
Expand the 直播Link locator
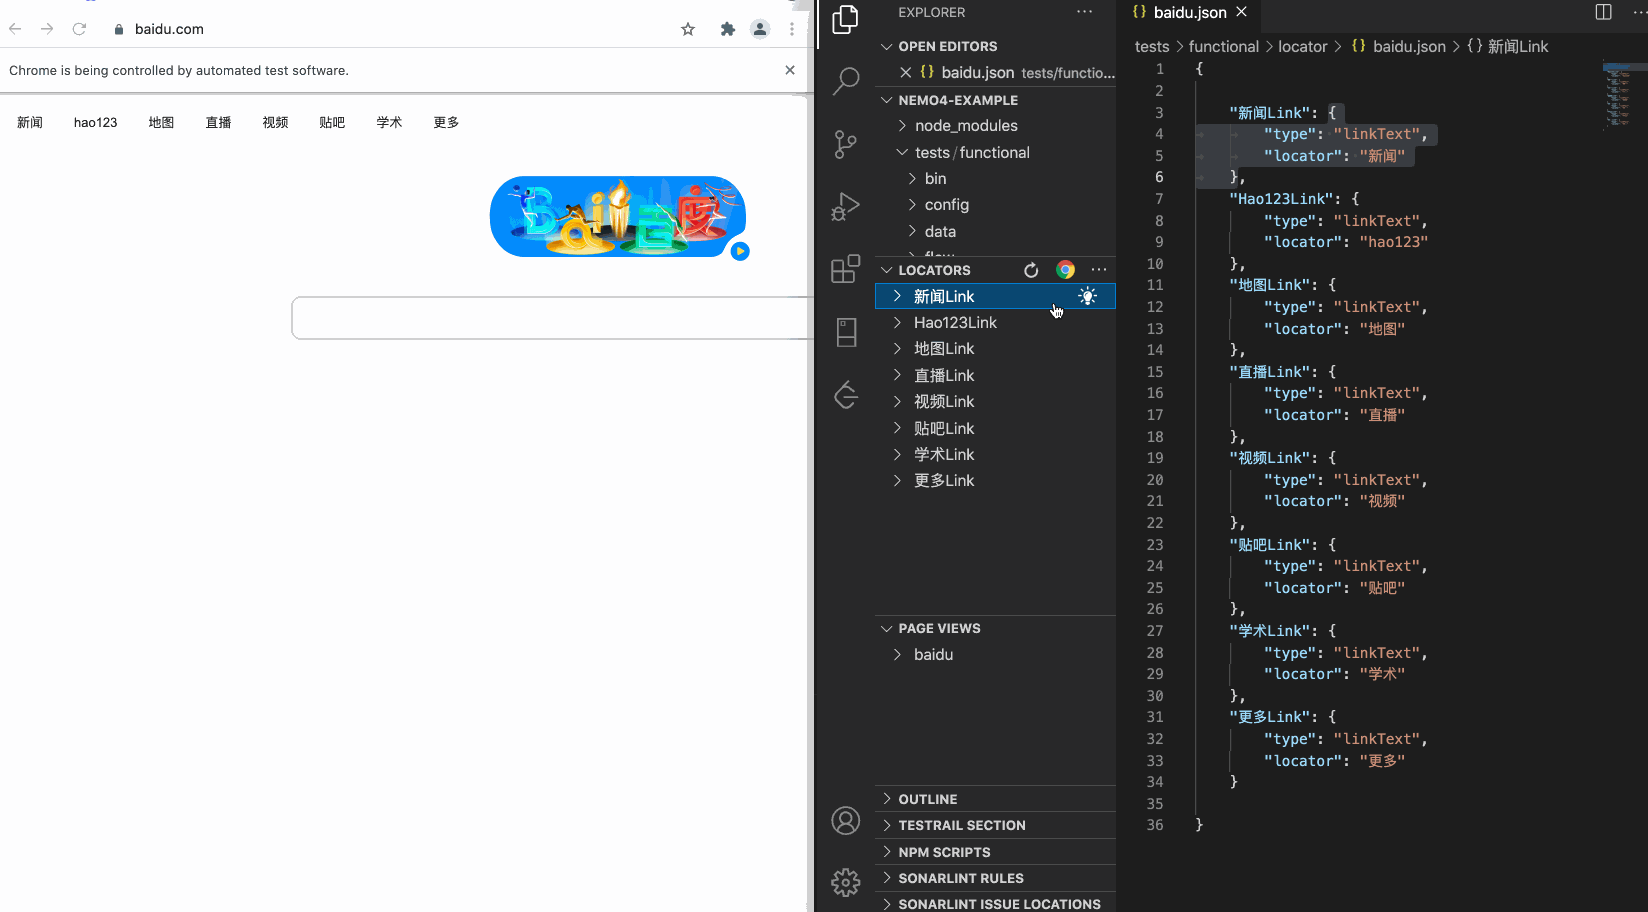[897, 375]
